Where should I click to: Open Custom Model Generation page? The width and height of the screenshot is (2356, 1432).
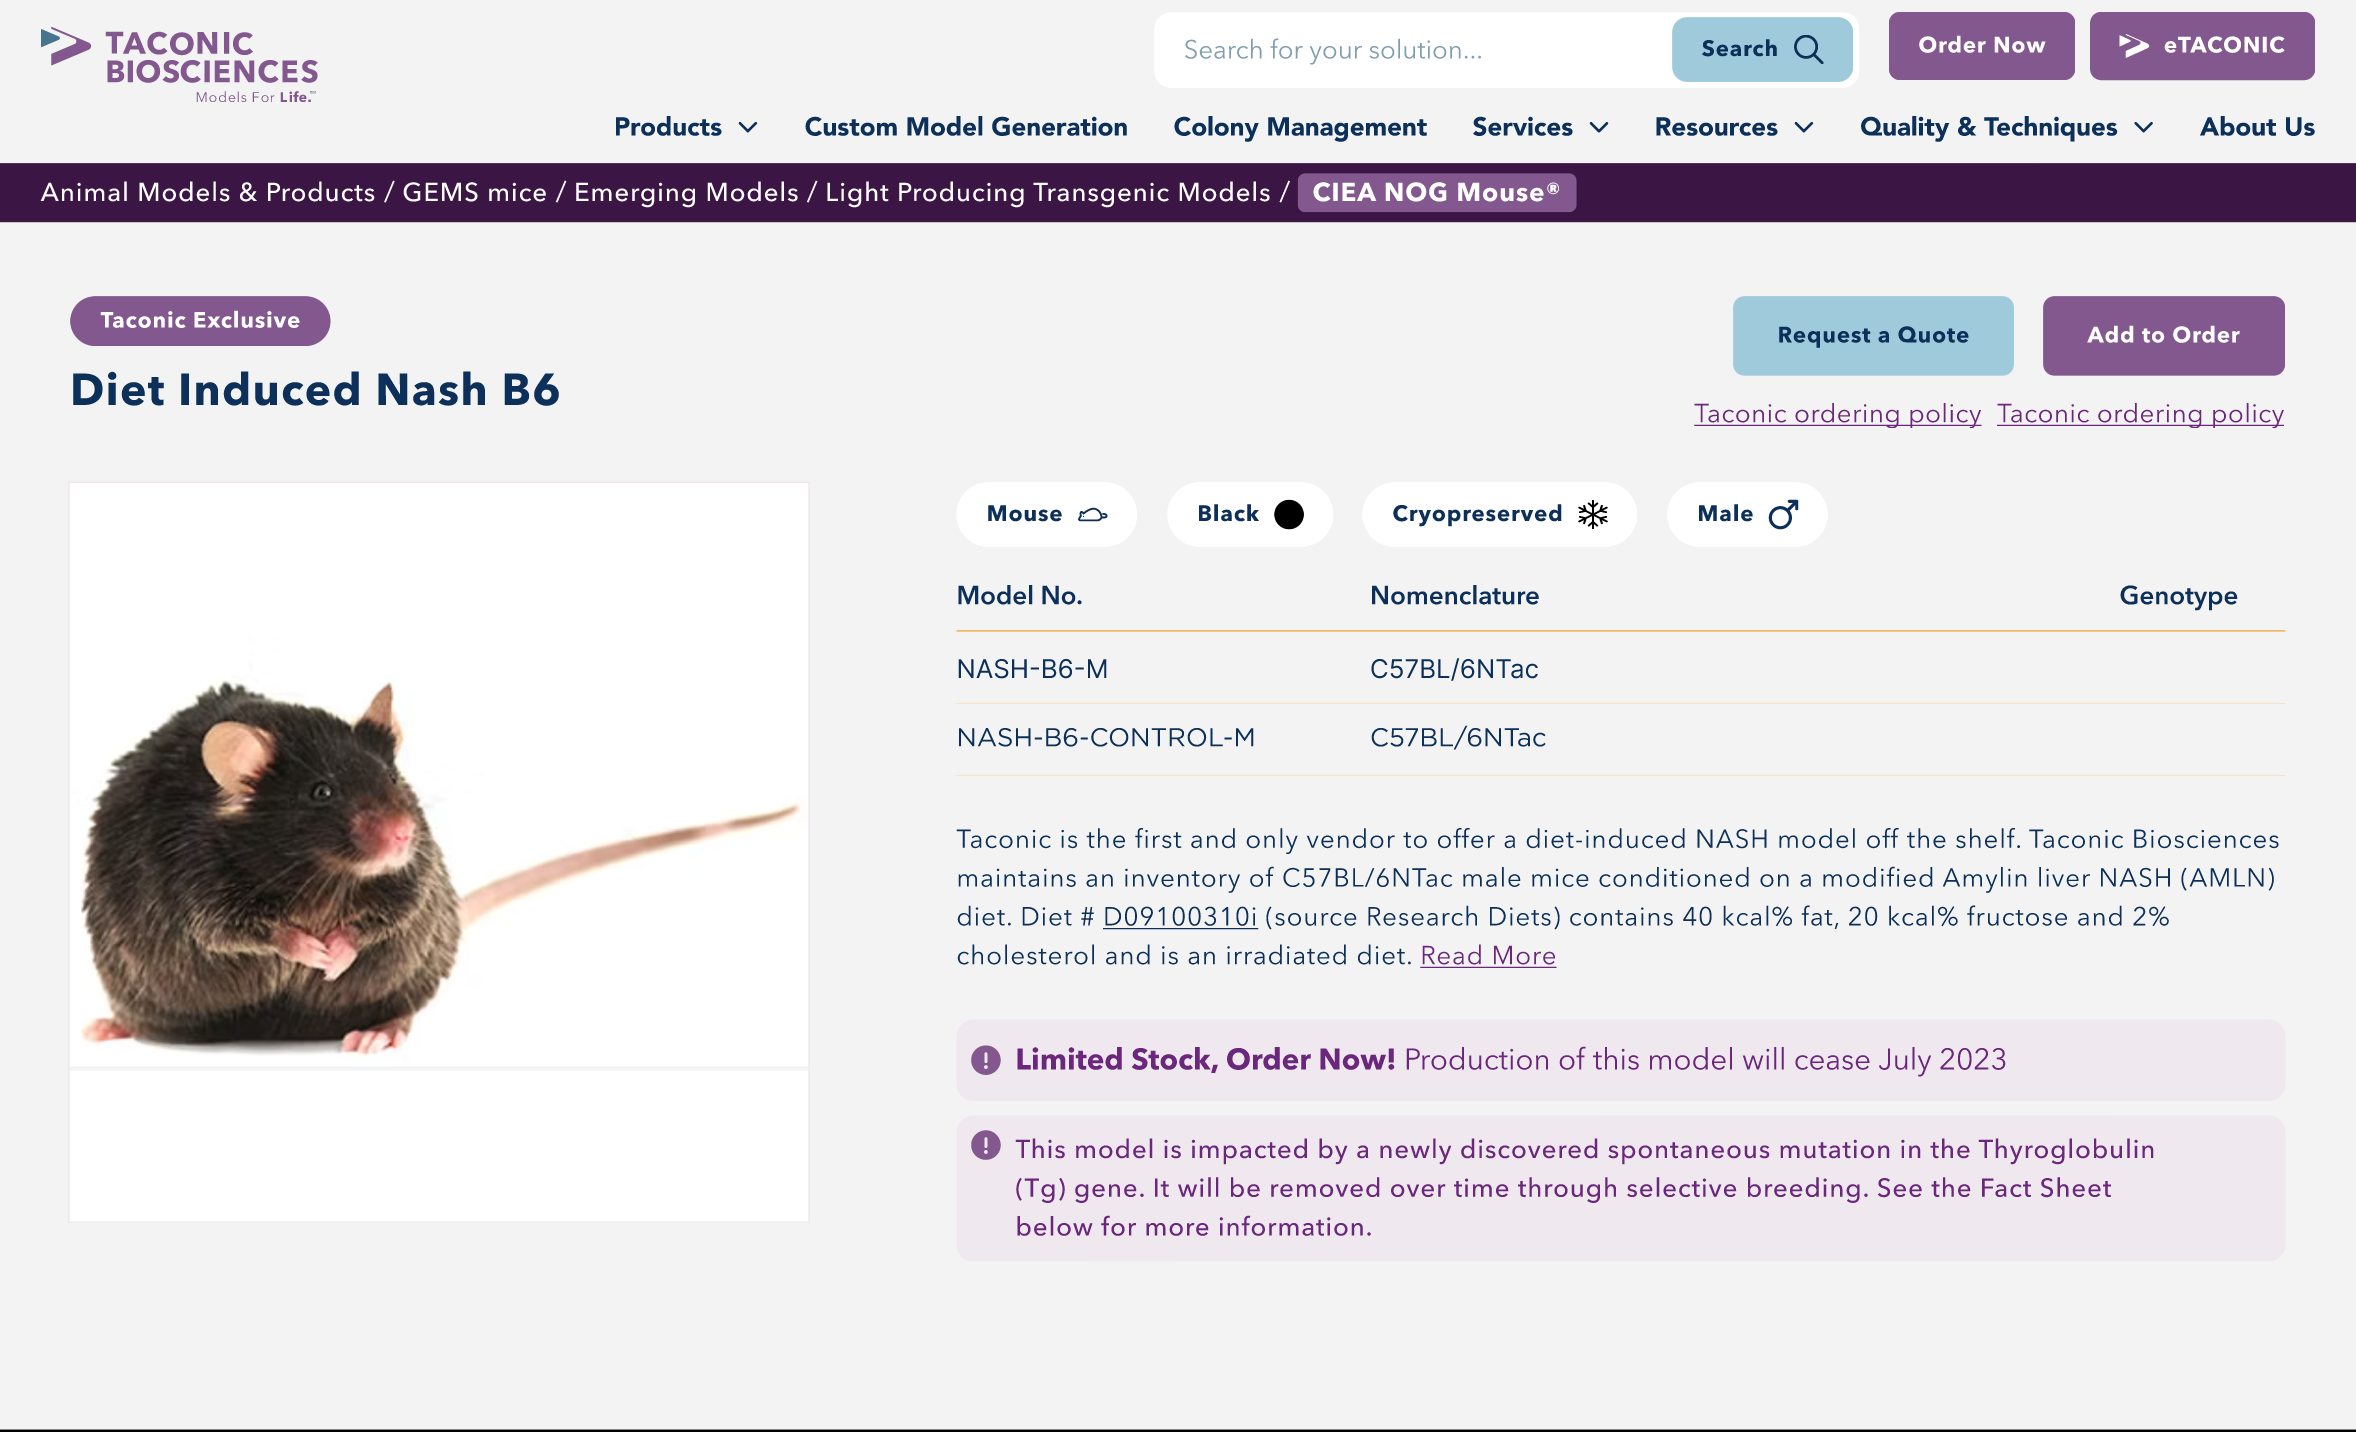pyautogui.click(x=966, y=127)
